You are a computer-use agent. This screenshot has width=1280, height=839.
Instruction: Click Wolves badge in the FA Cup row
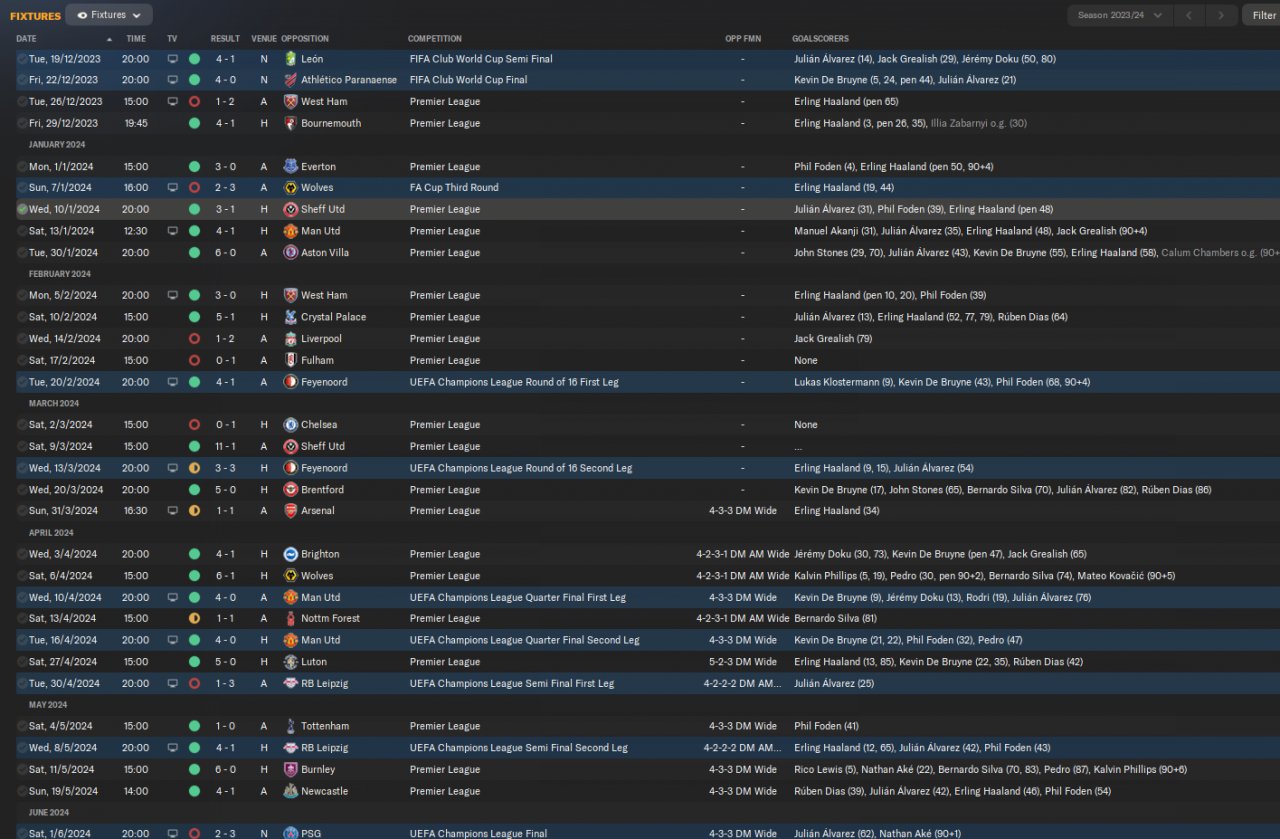point(290,188)
